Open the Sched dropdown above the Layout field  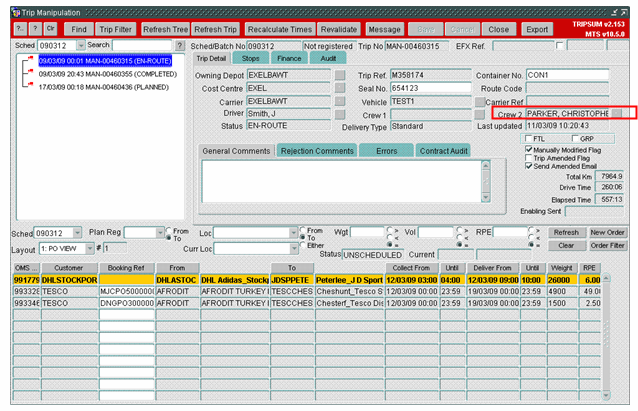tap(77, 233)
